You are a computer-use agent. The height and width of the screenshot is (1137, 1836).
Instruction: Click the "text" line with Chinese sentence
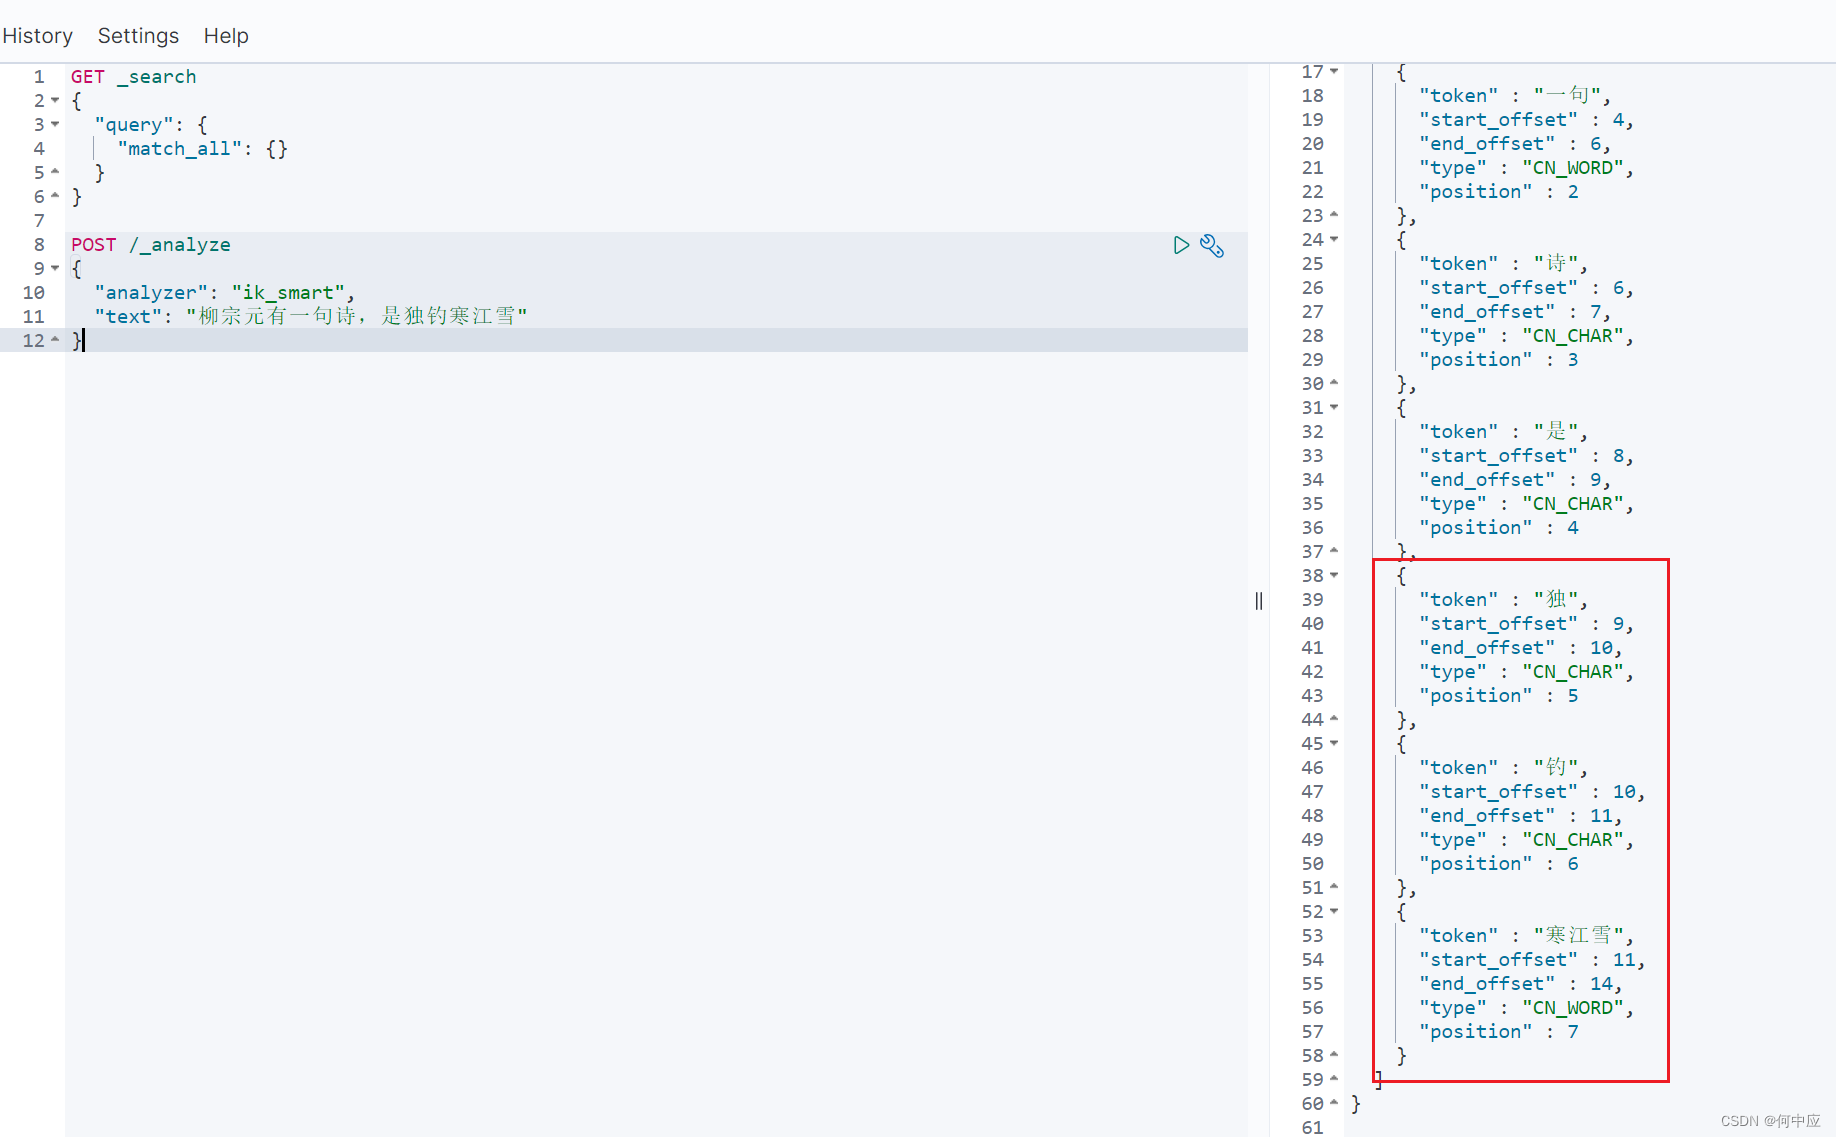(311, 317)
